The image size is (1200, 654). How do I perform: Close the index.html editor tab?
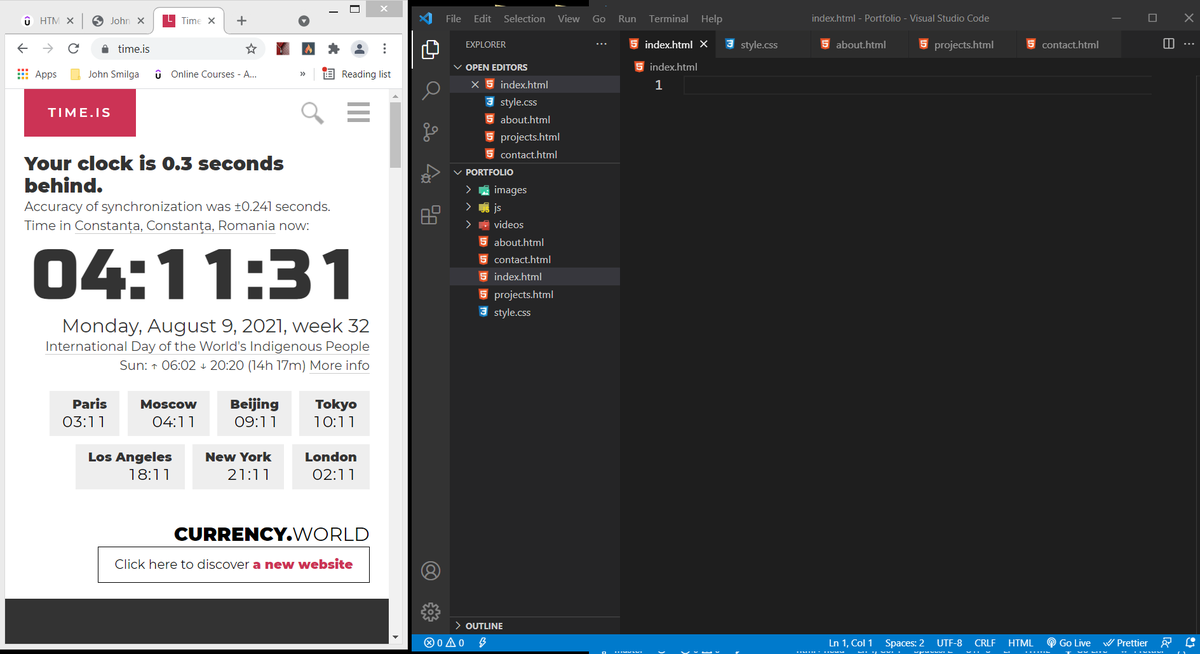click(704, 44)
